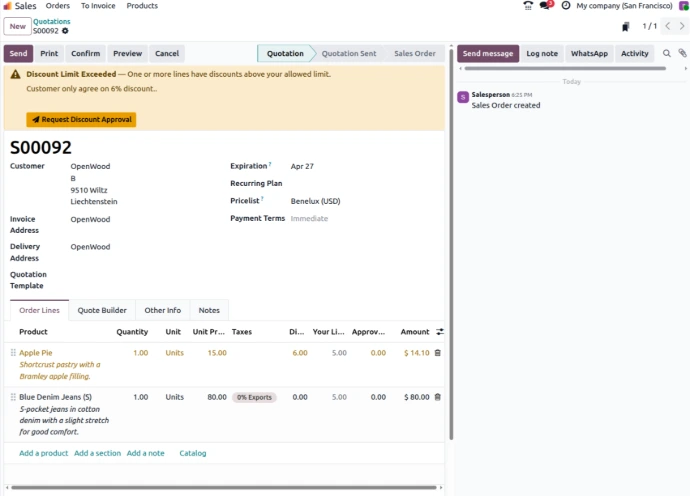Open optional columns settings in table

point(439,332)
